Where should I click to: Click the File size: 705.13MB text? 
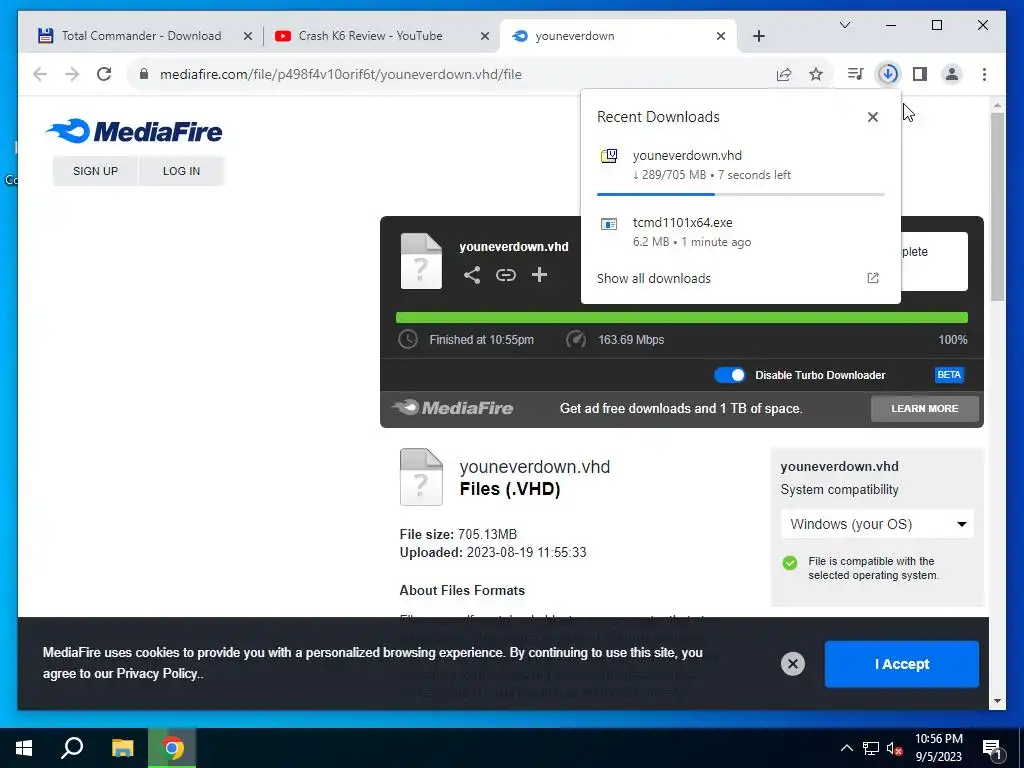(458, 534)
